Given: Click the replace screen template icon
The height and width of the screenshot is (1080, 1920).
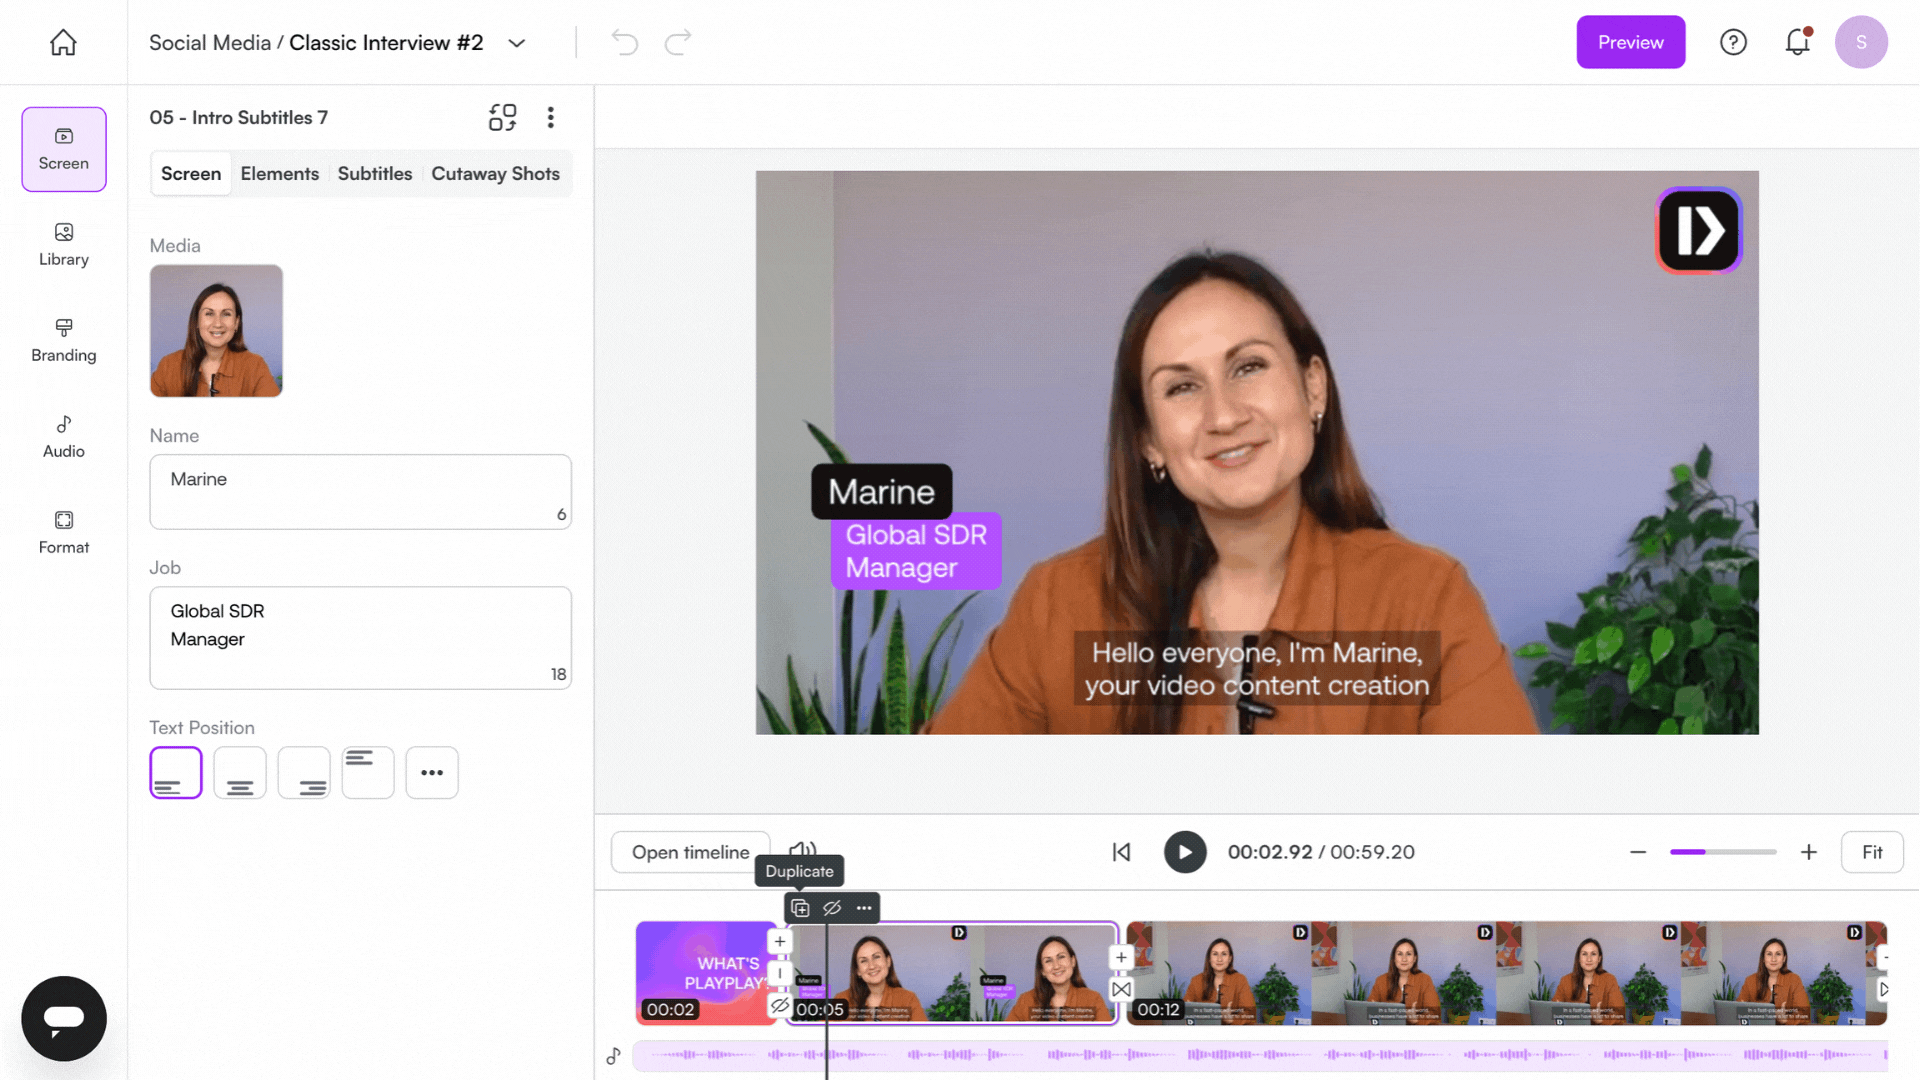Looking at the screenshot, I should pos(502,117).
